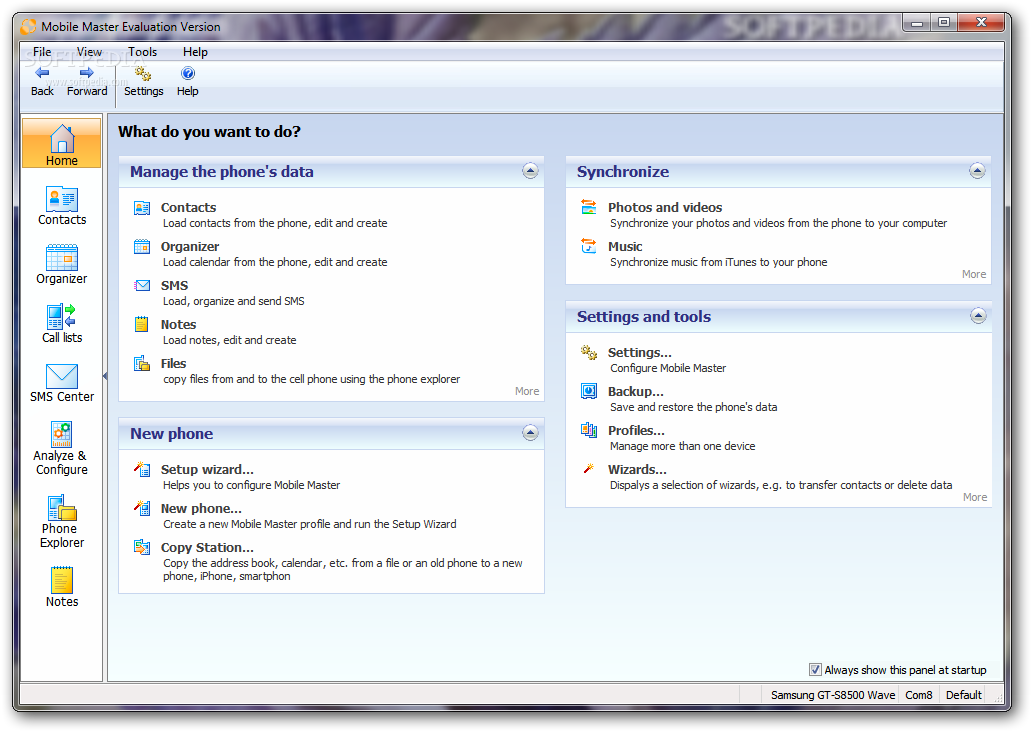Screen dimensions: 1032x732
Task: Open the File menu
Action: click(42, 52)
